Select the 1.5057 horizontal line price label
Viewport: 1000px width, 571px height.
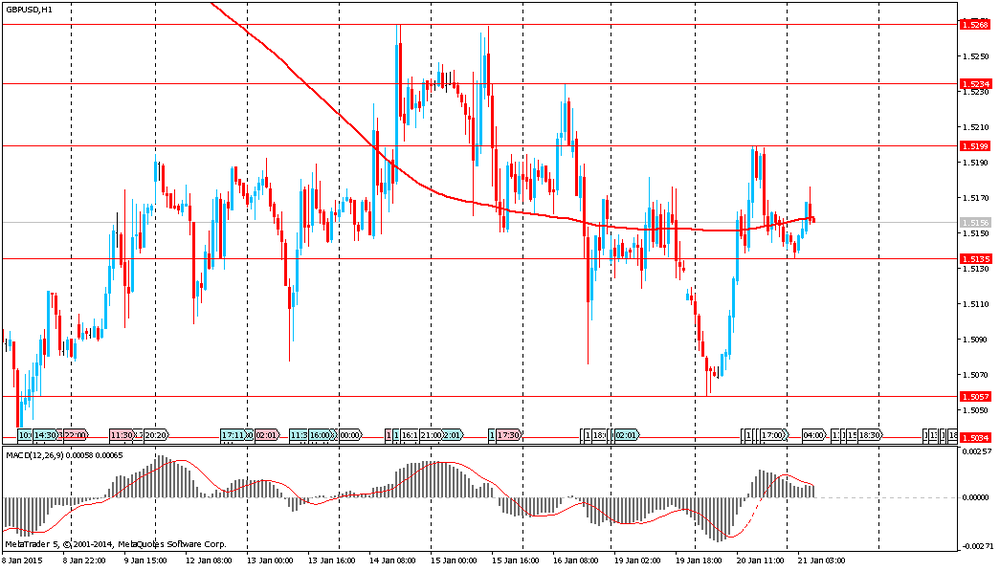(x=974, y=397)
